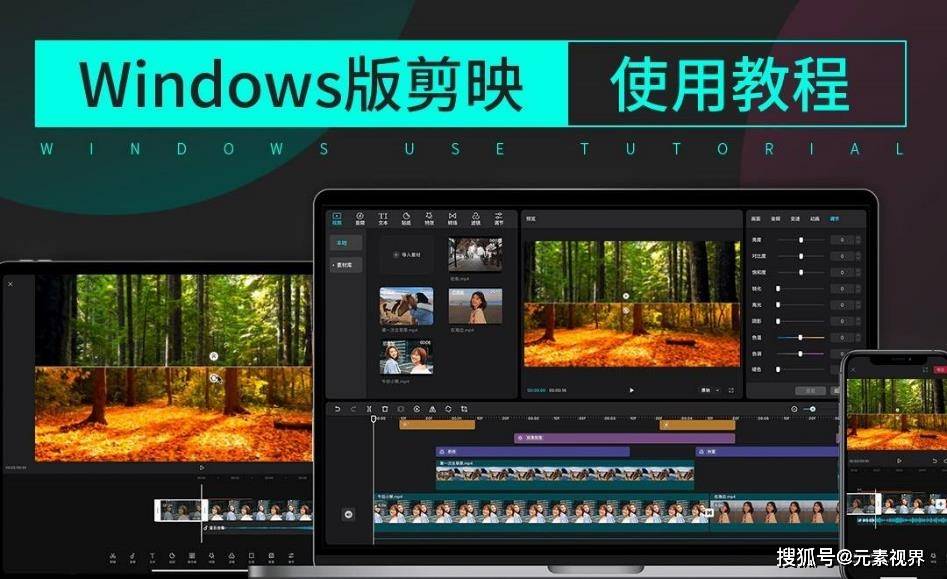947x579 pixels.
Task: Close the editor on the tablet with X
Action: 10,283
